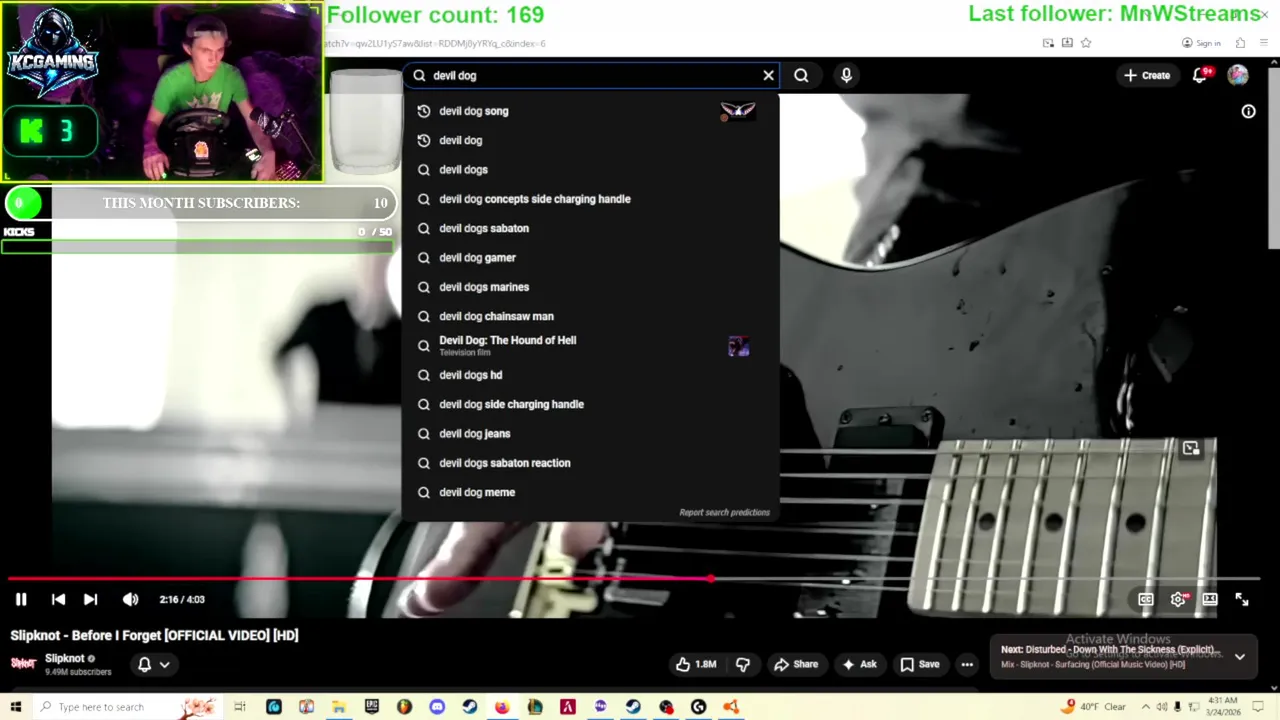Select history suggestion 'devil dog'

[x=590, y=140]
